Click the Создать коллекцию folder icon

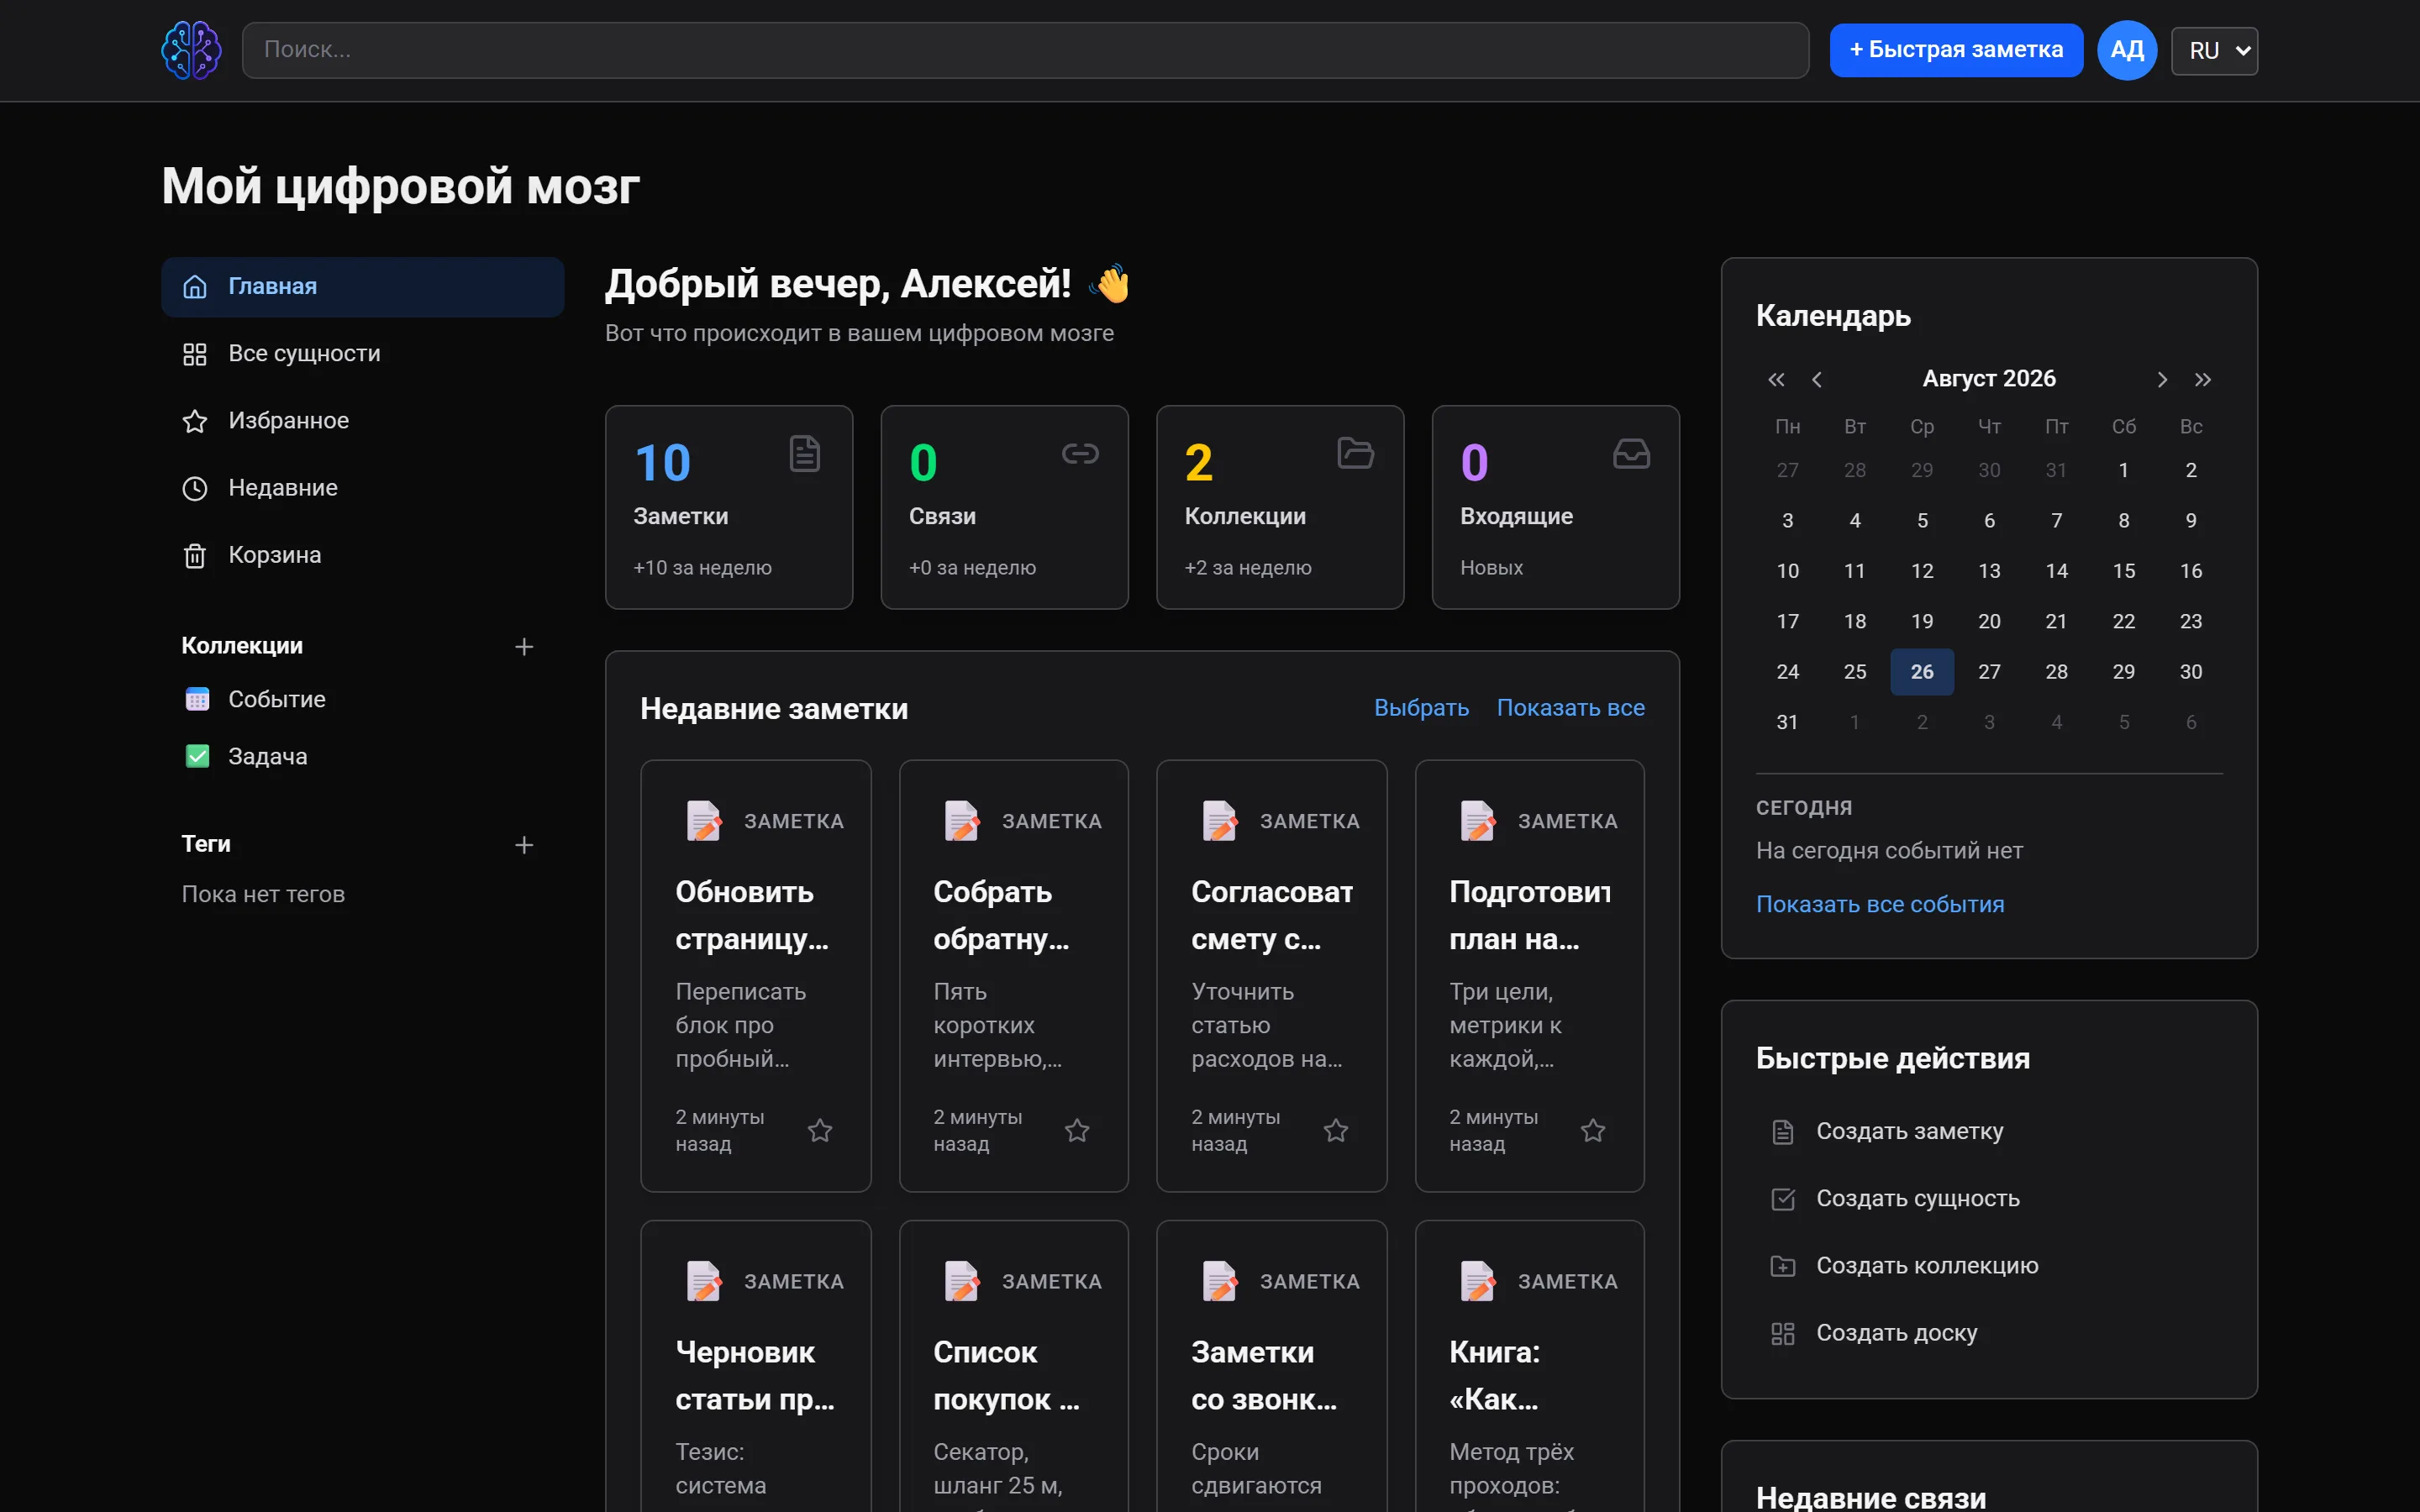pyautogui.click(x=1783, y=1266)
